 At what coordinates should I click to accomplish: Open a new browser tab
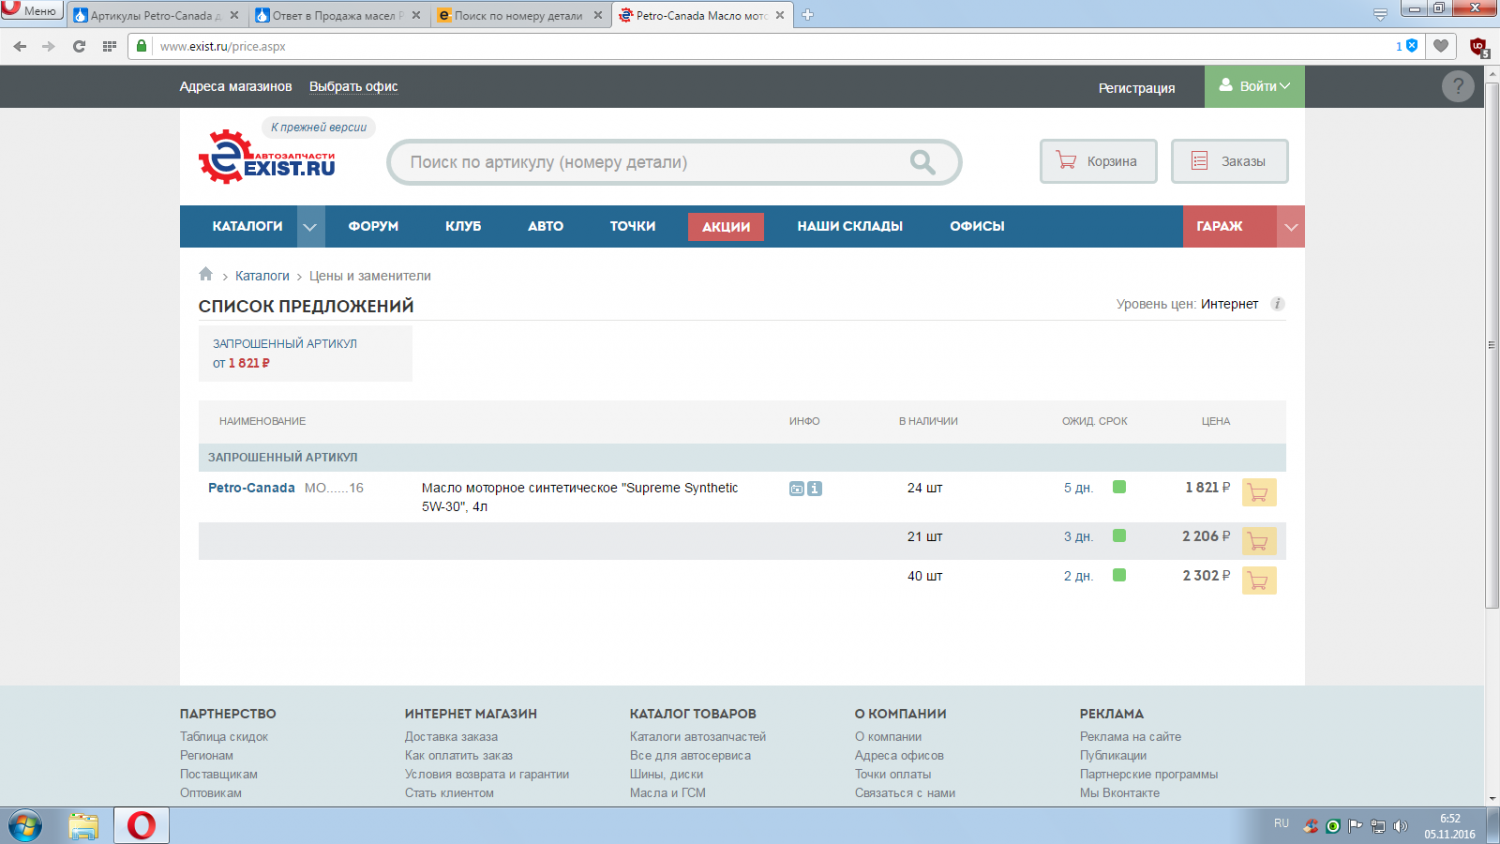tap(808, 15)
